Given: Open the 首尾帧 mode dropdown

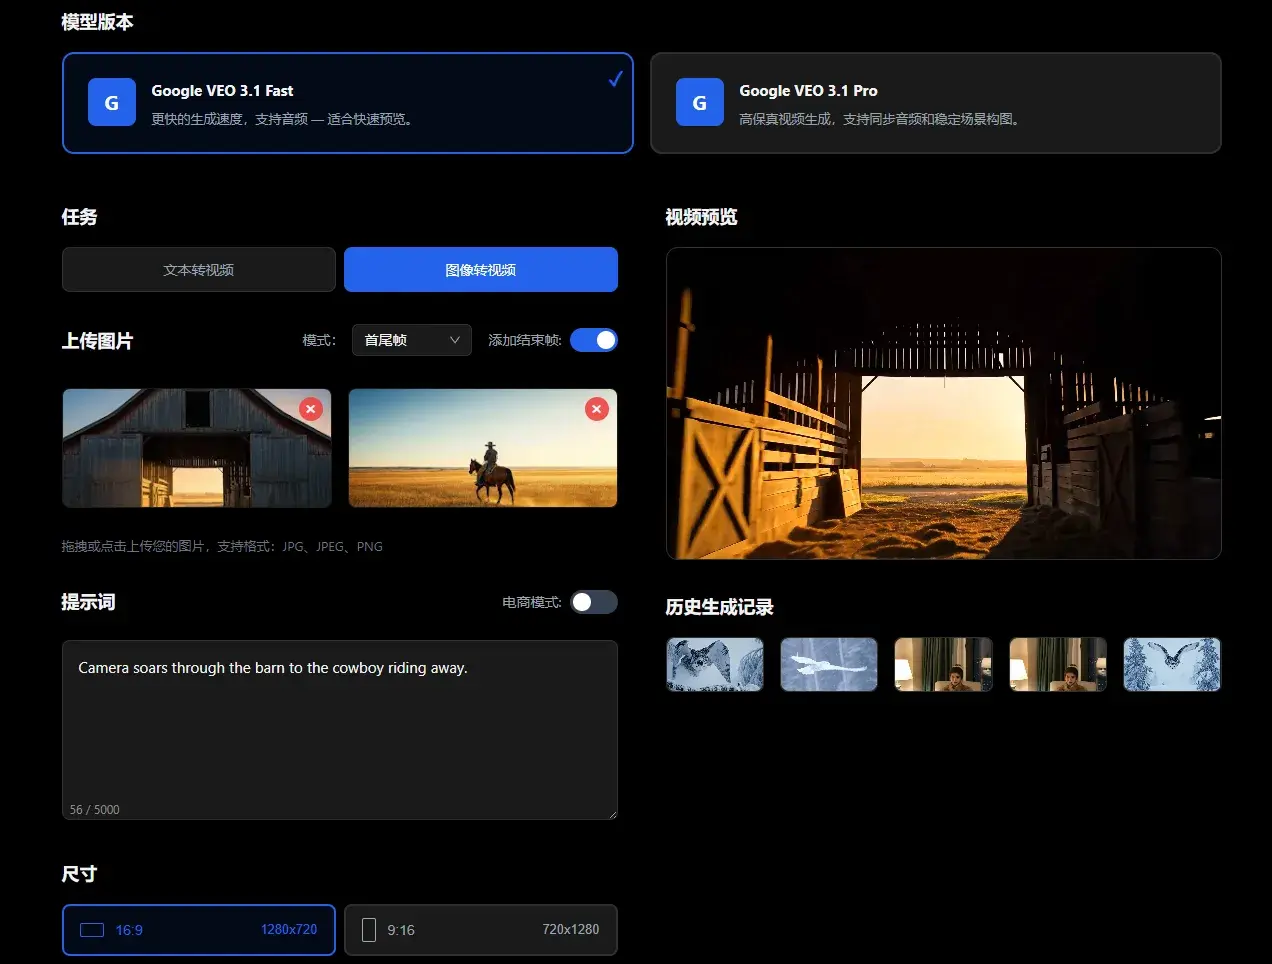Looking at the screenshot, I should click(x=411, y=340).
